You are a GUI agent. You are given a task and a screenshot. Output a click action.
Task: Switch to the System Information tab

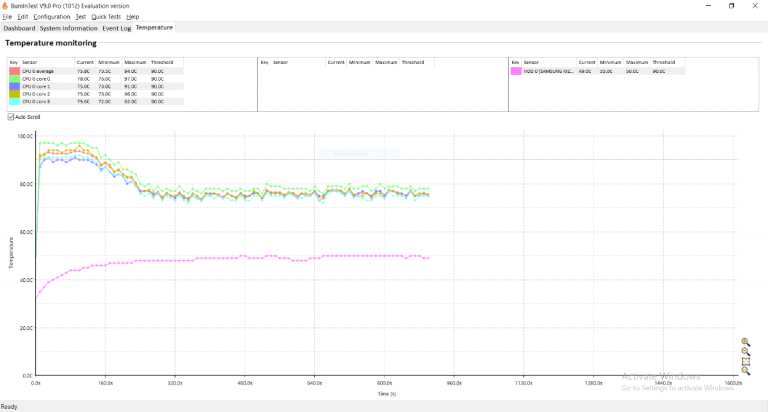tap(69, 28)
